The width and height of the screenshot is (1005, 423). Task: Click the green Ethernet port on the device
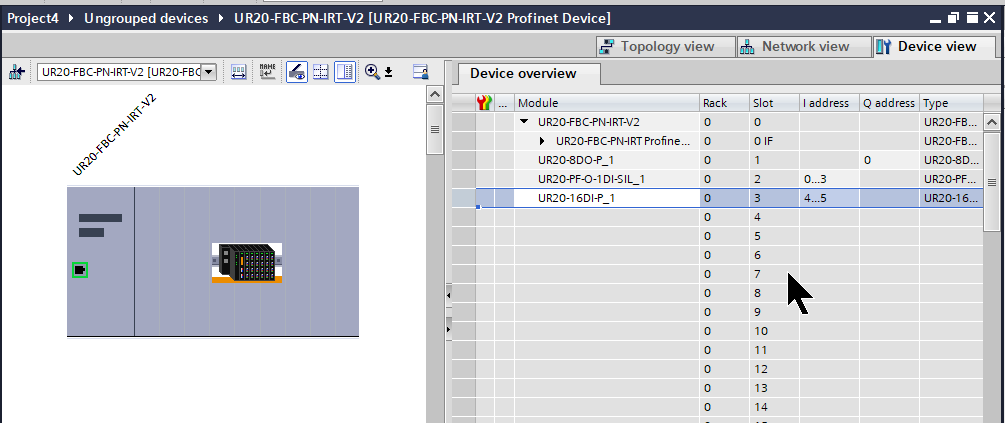pos(80,270)
